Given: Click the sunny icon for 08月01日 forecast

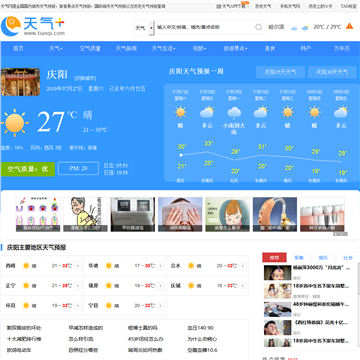Looking at the screenshot, I should [x=314, y=112].
